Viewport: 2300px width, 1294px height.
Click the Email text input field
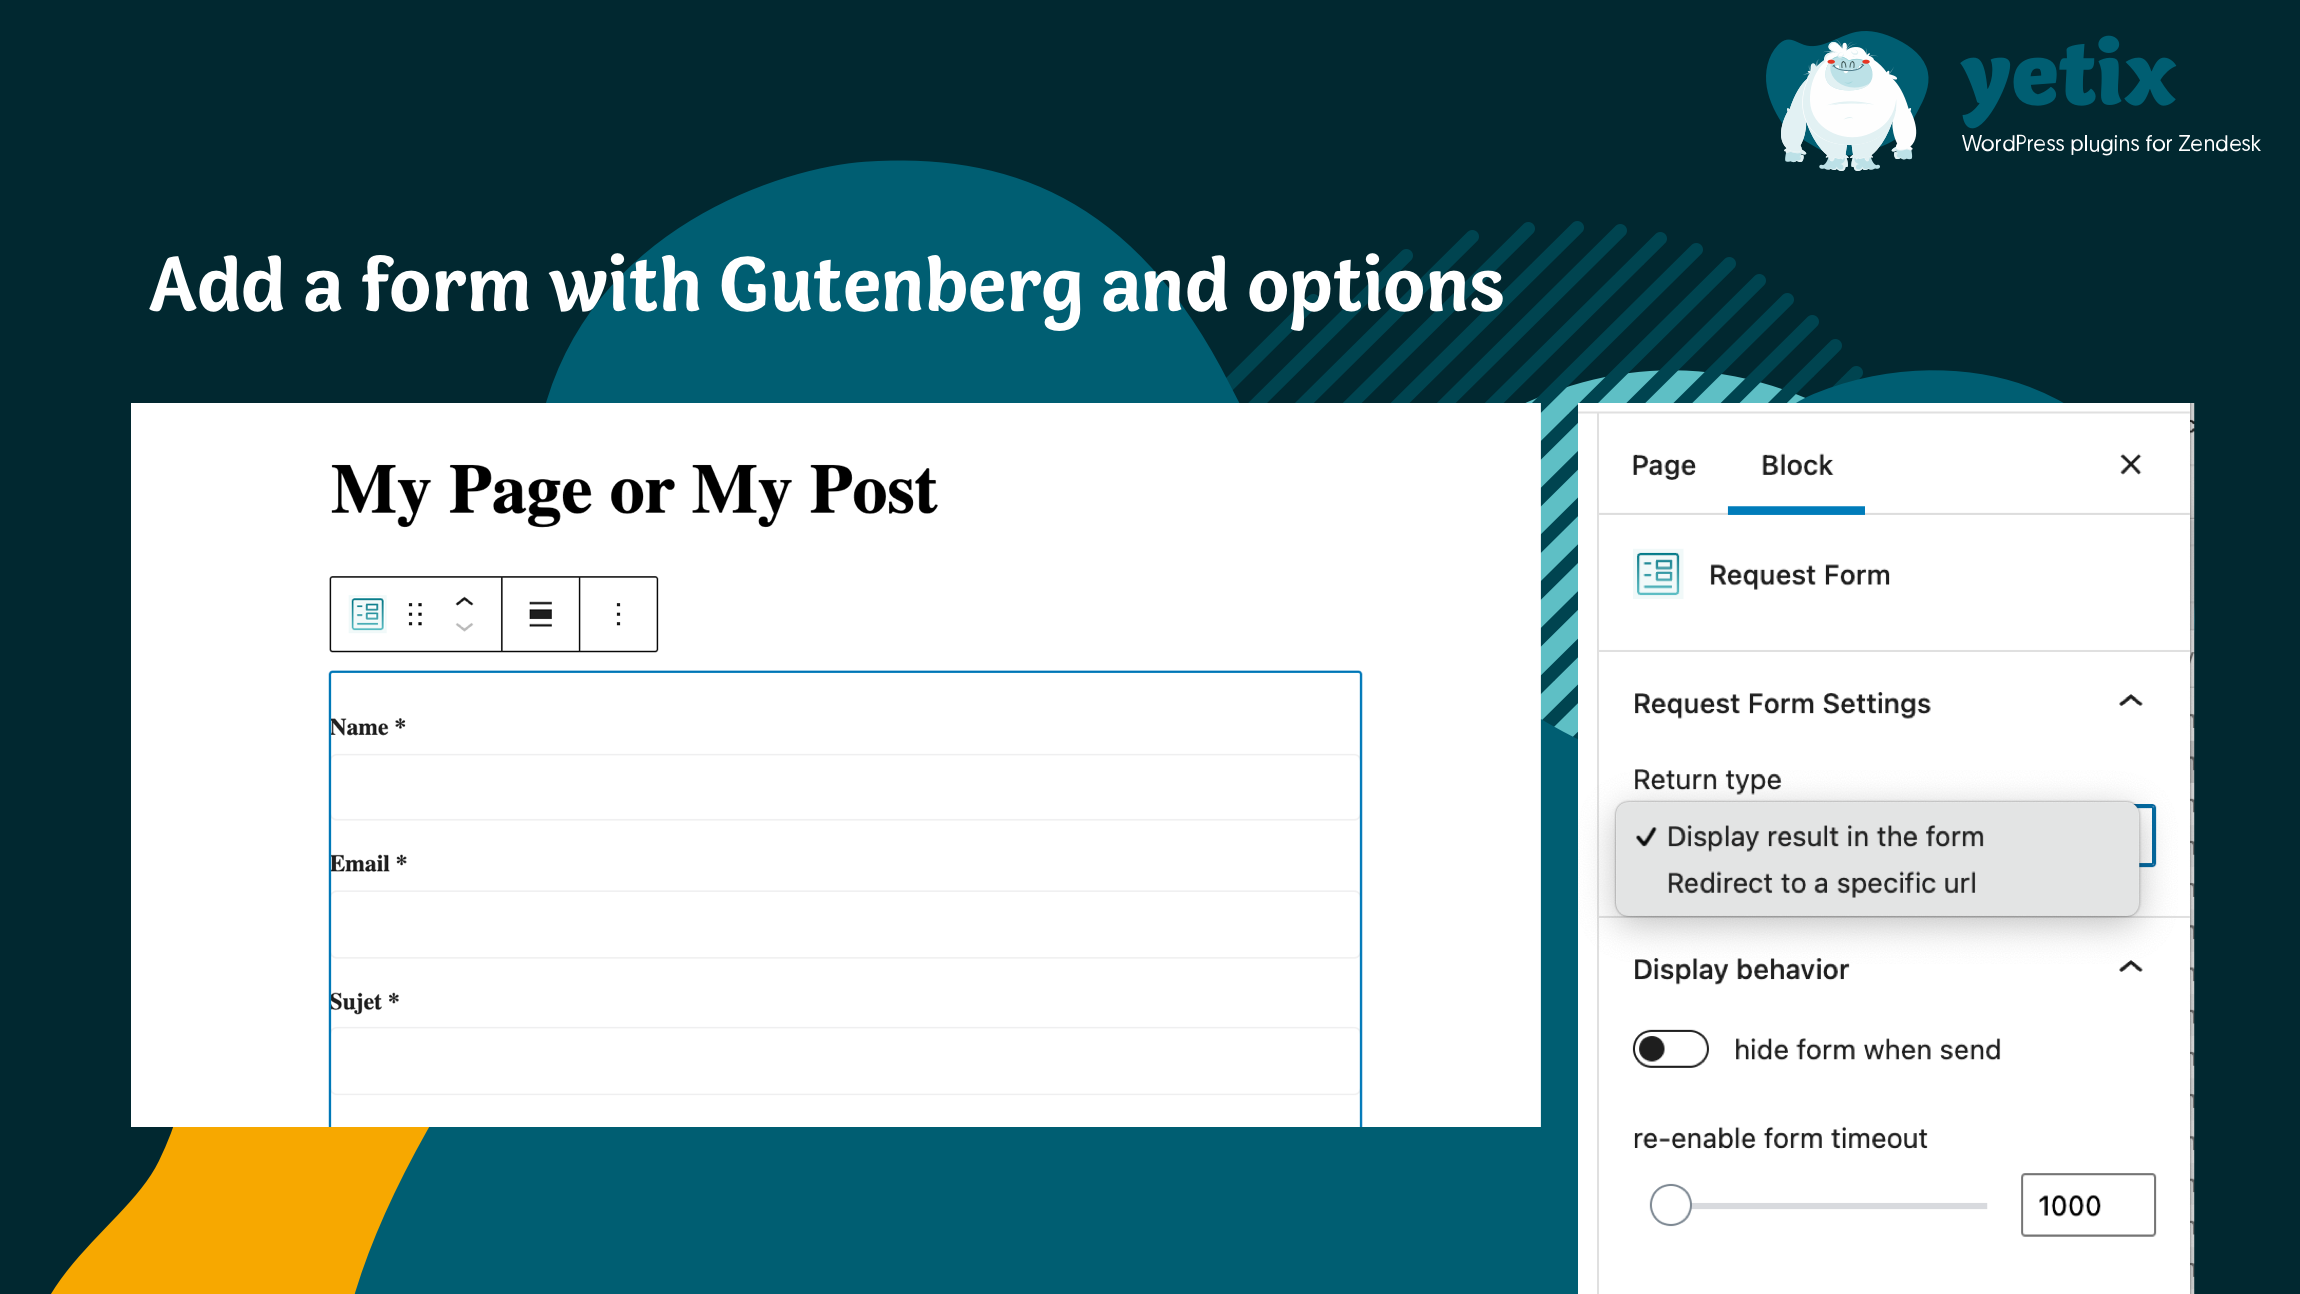pos(845,925)
